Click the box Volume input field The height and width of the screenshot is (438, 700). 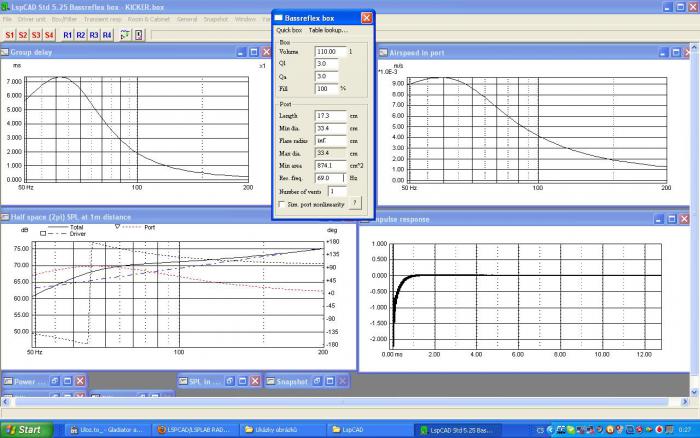tap(330, 52)
